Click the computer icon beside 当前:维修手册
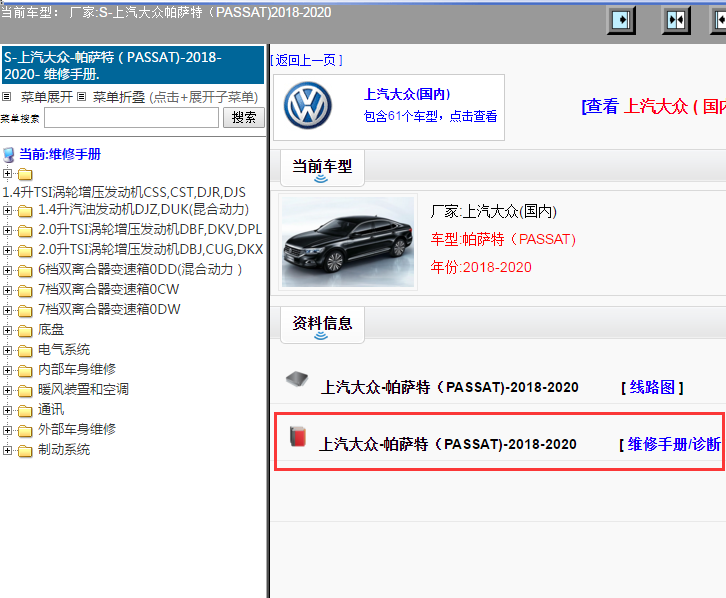This screenshot has height=598, width=726. pyautogui.click(x=8, y=155)
